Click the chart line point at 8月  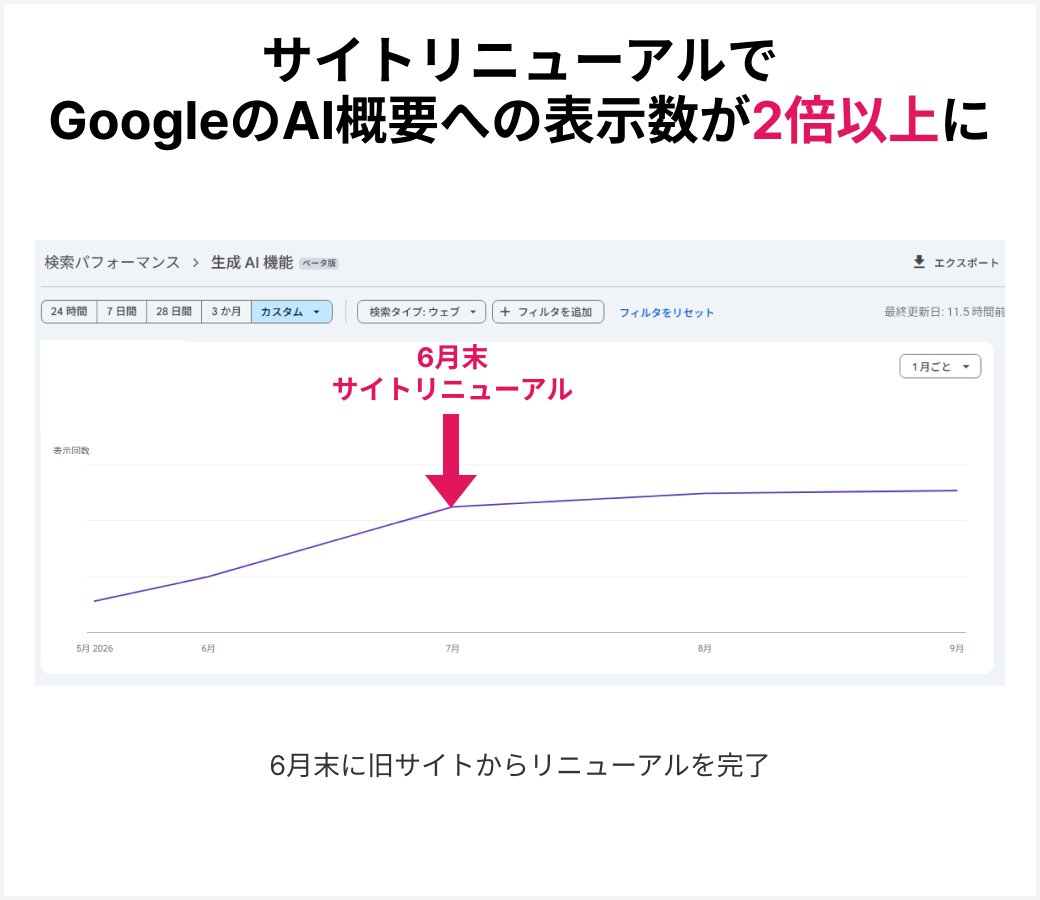(x=704, y=493)
